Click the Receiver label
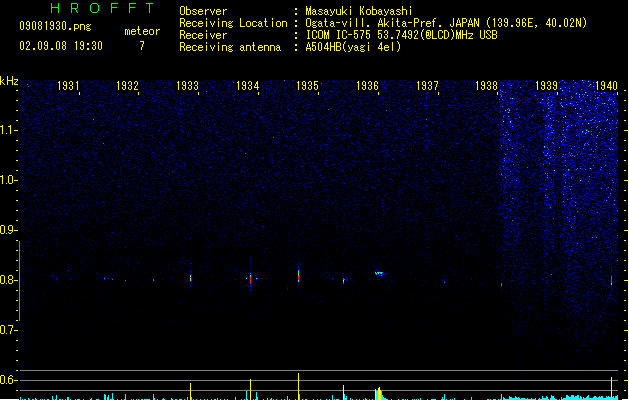 point(203,35)
